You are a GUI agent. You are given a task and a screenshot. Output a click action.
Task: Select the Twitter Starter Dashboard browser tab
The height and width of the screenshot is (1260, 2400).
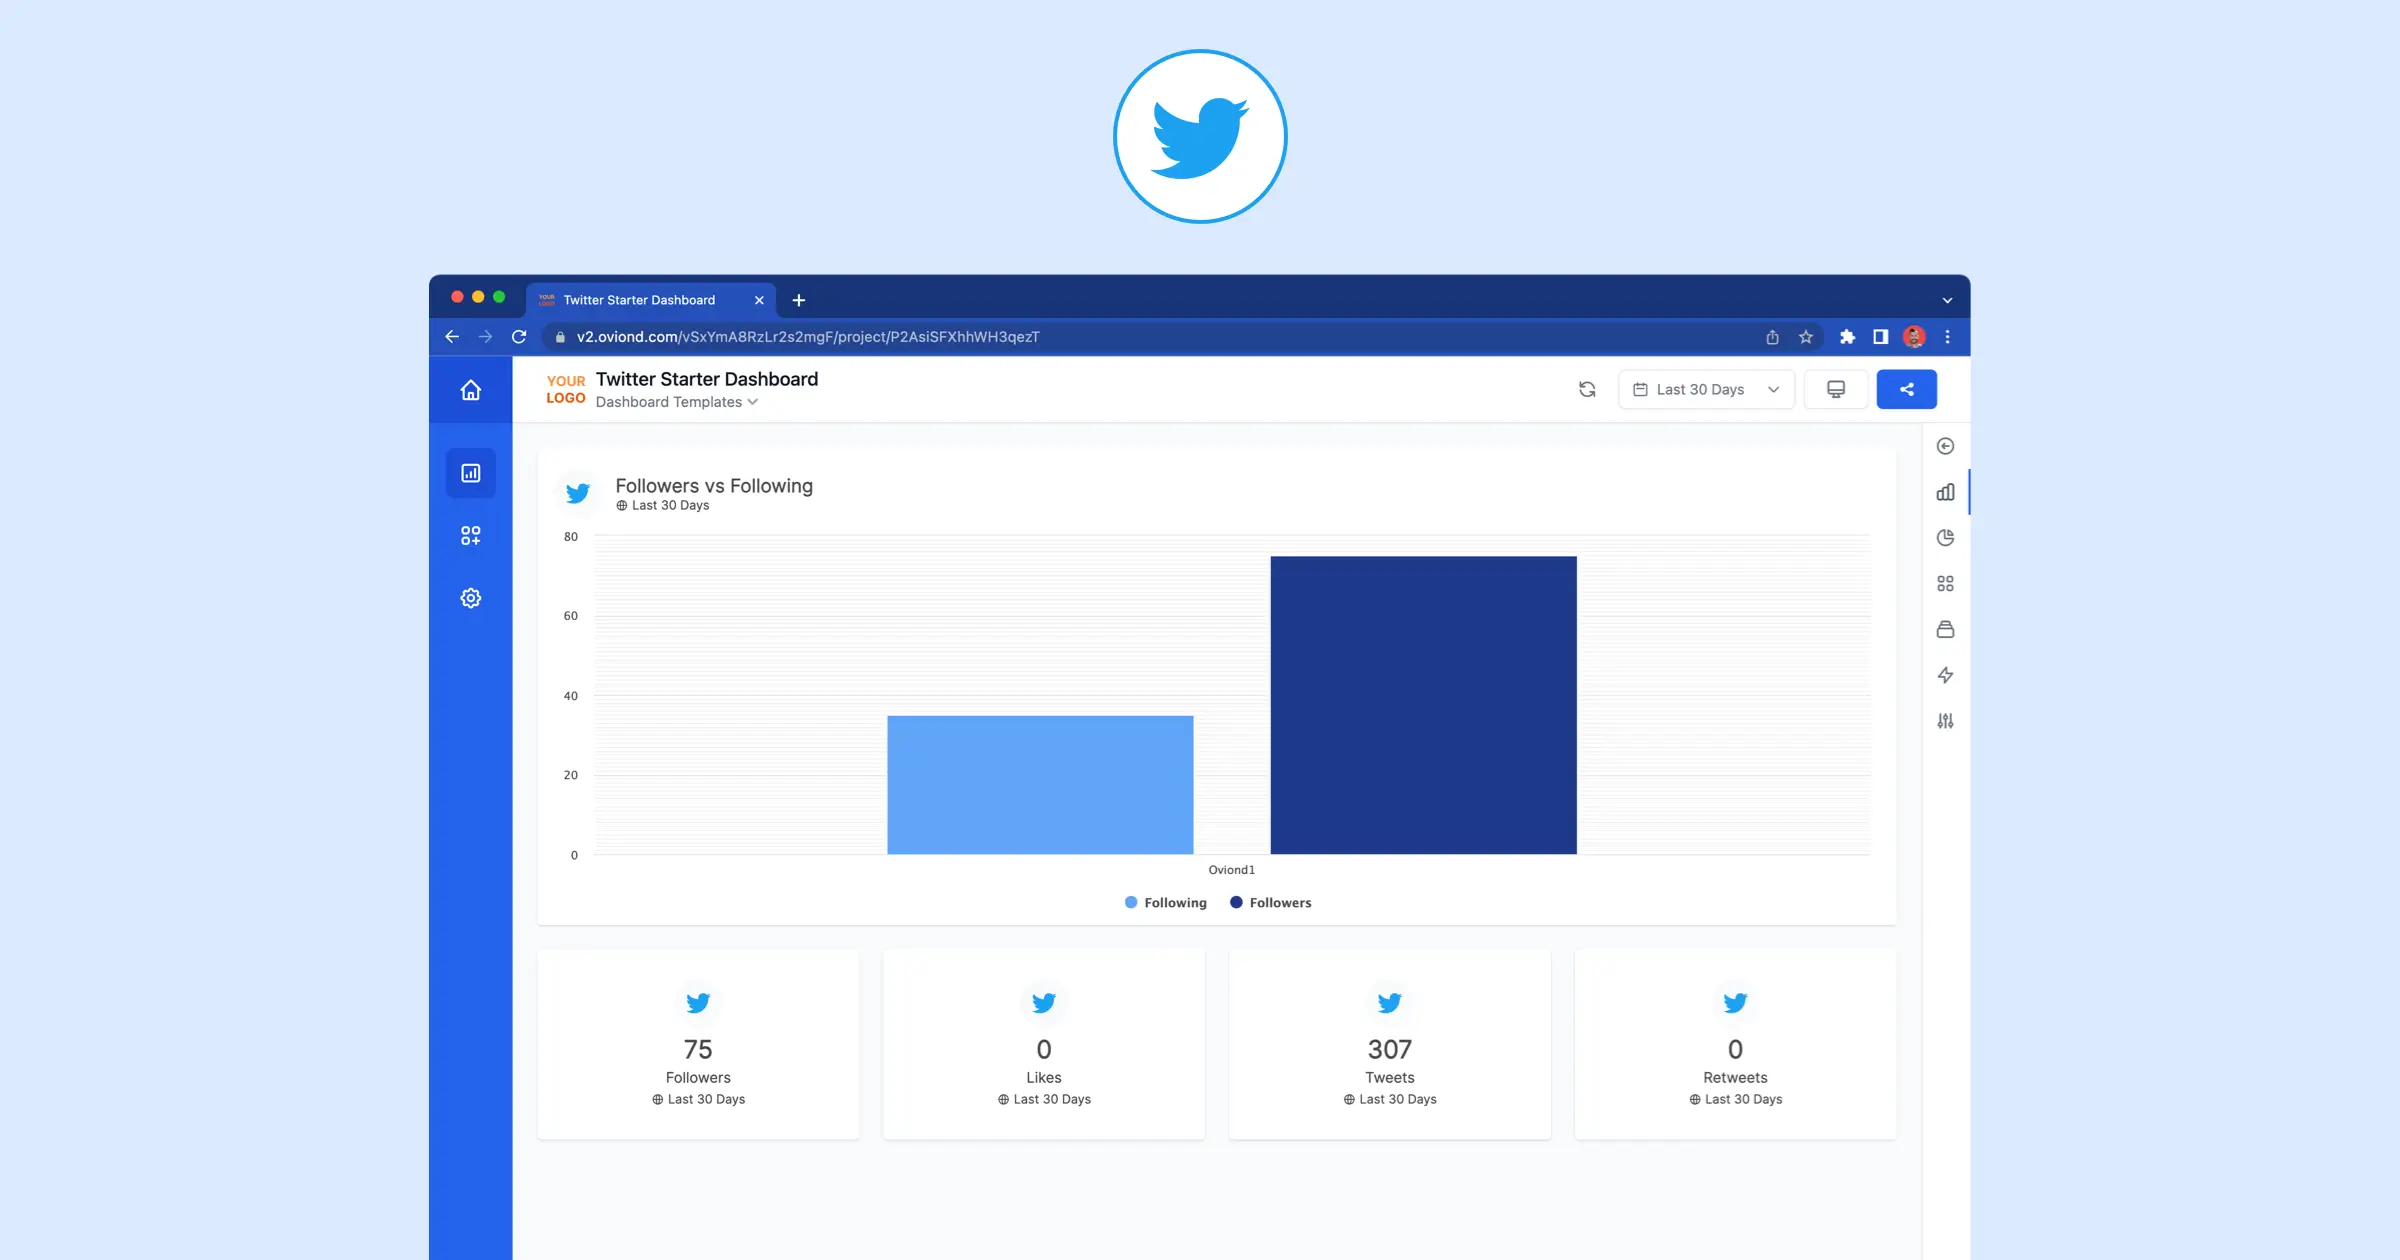click(x=651, y=300)
